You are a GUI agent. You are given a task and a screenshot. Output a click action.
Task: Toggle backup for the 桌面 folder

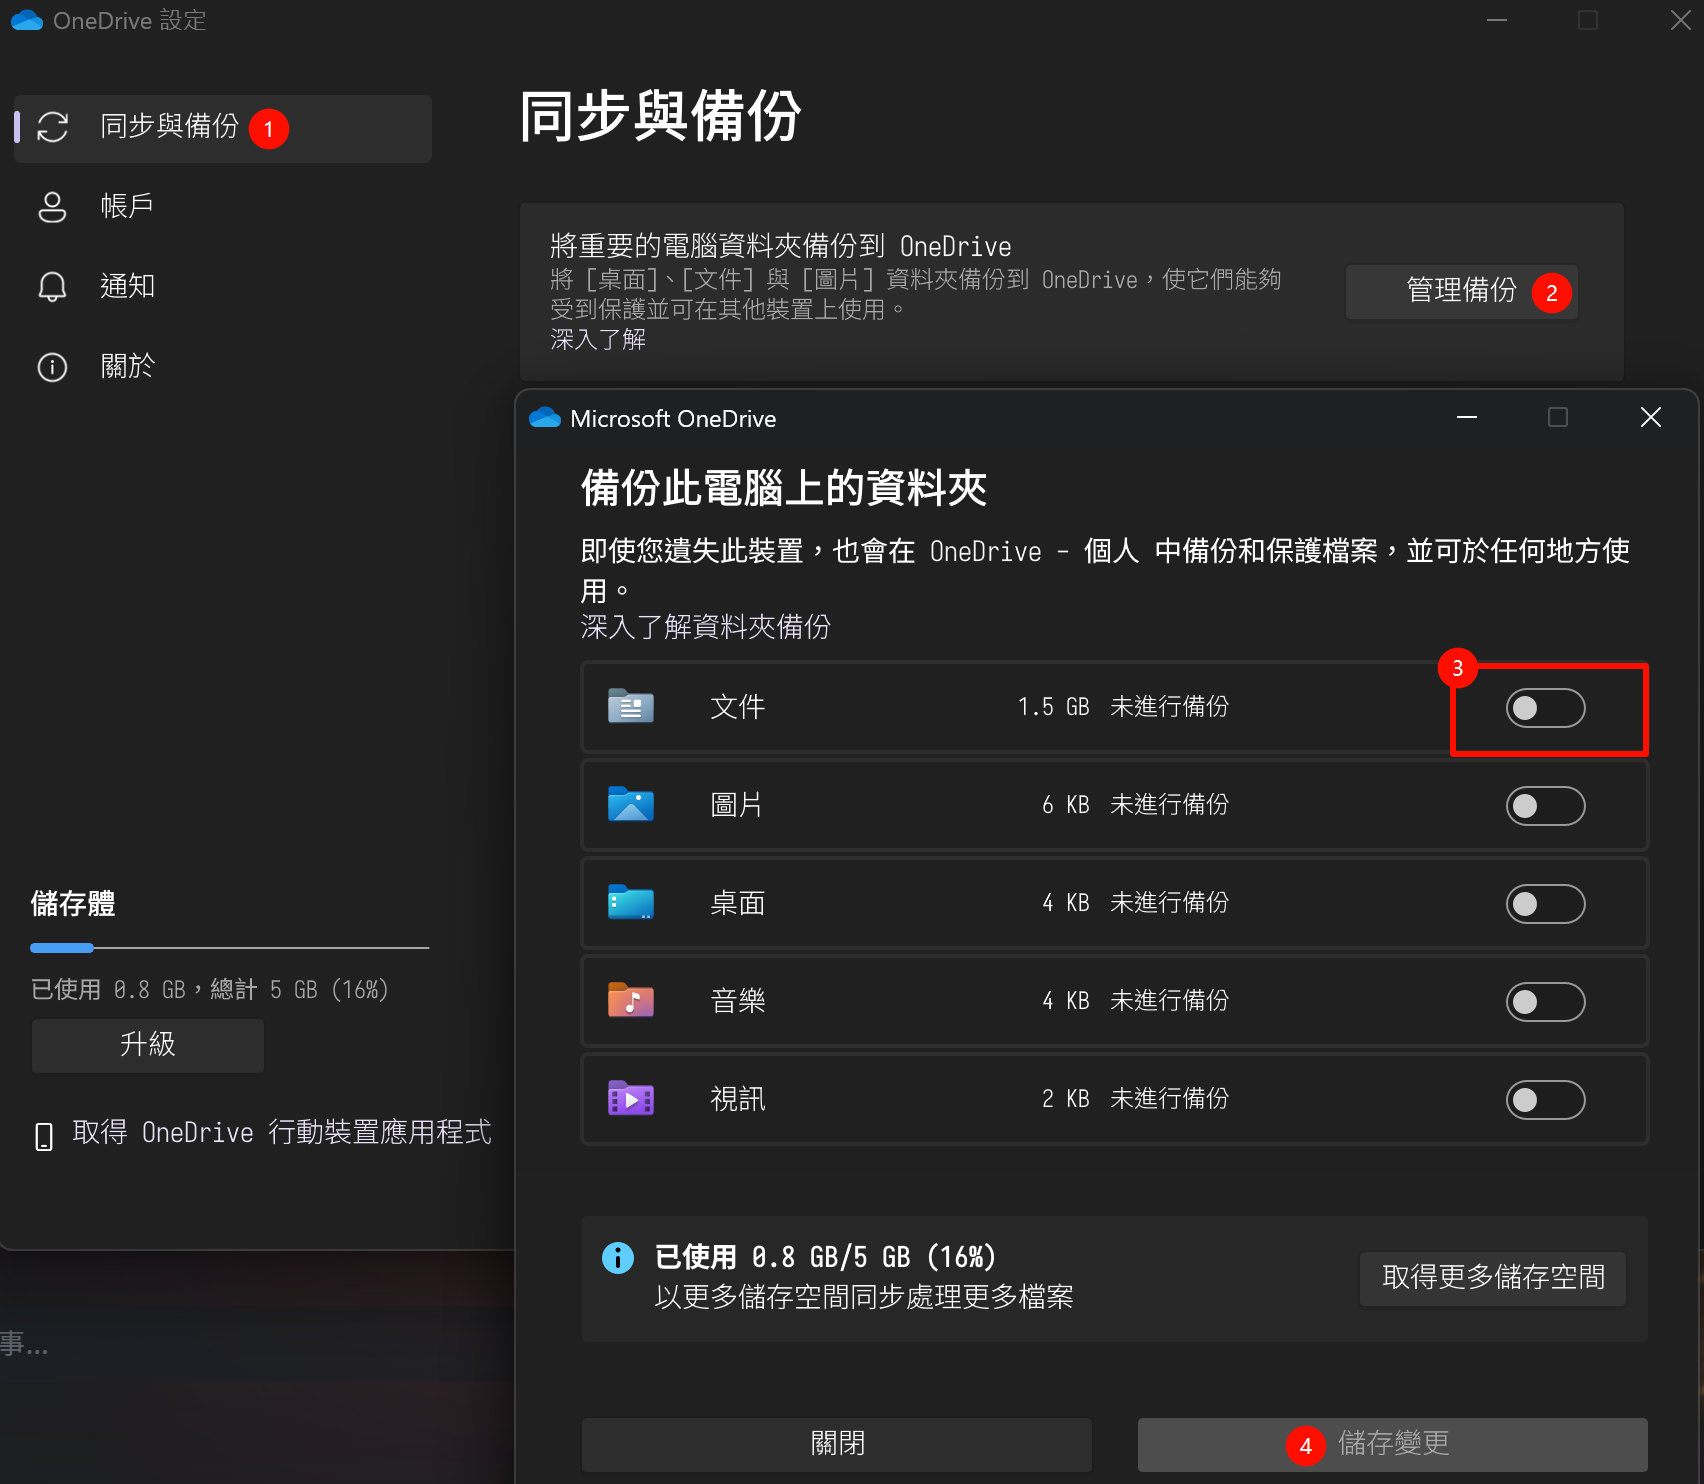(1545, 904)
